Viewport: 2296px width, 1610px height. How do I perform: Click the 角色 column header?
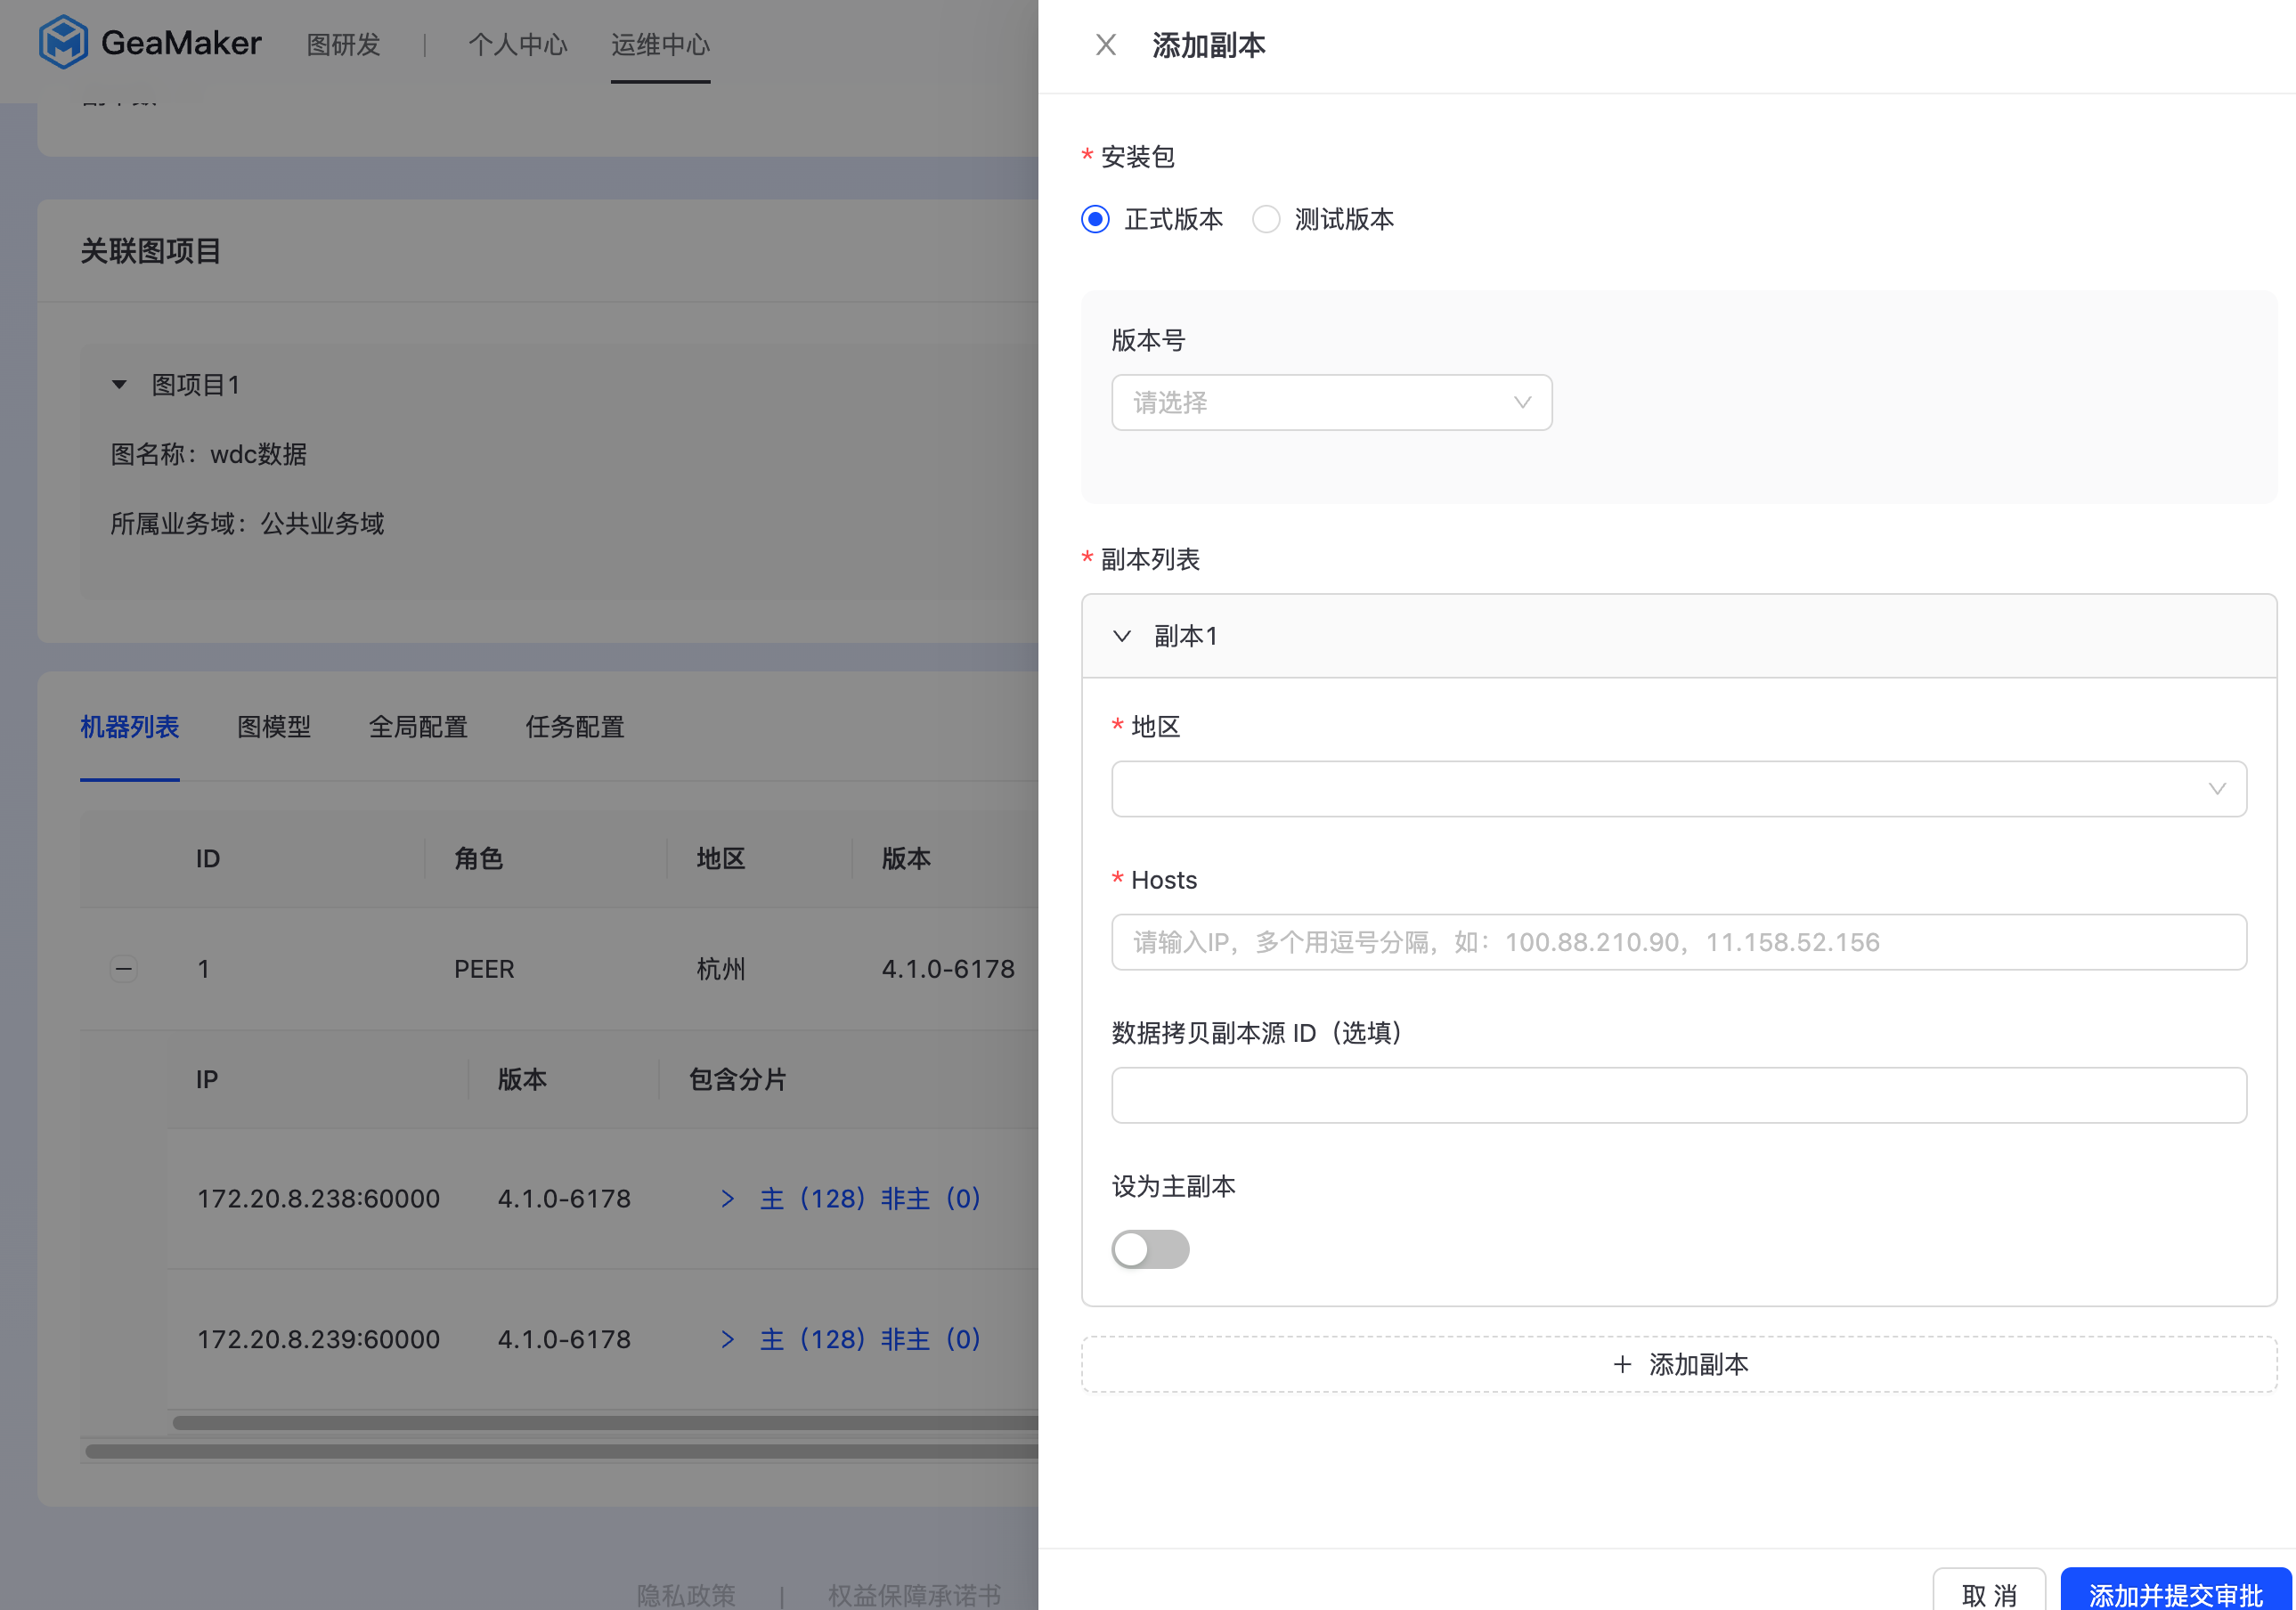pos(478,859)
